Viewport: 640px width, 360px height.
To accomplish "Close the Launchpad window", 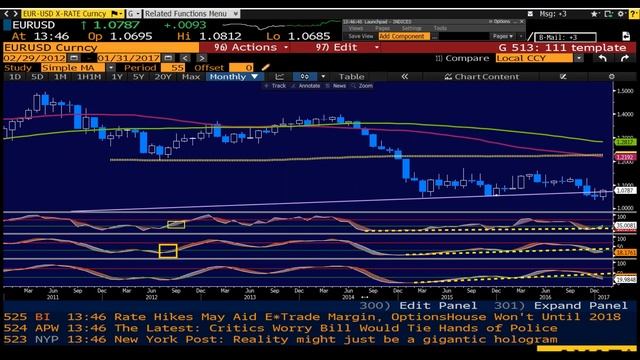I will click(x=522, y=22).
